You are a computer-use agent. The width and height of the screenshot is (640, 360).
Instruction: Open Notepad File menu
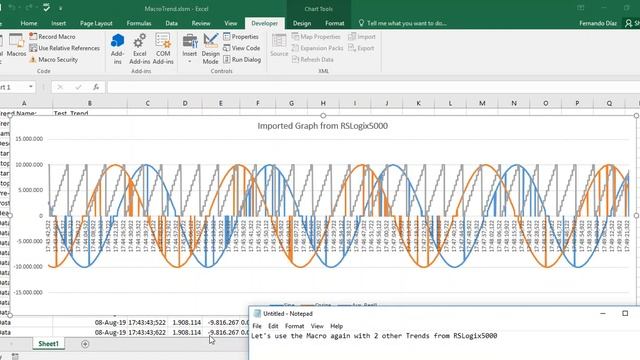(257, 326)
